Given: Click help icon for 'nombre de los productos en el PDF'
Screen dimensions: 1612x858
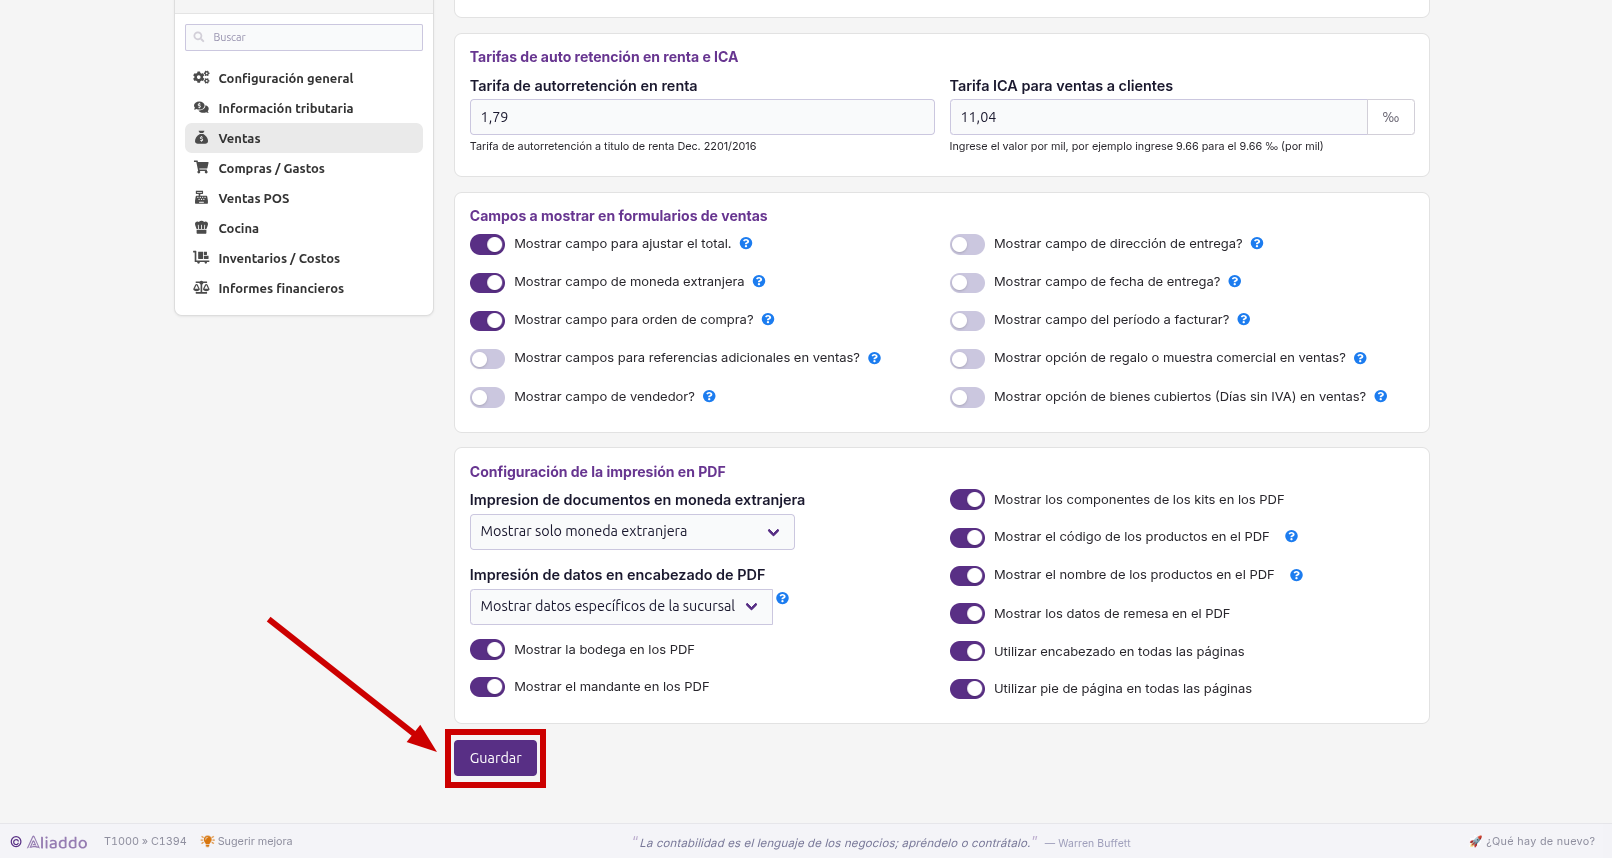Looking at the screenshot, I should (1296, 575).
